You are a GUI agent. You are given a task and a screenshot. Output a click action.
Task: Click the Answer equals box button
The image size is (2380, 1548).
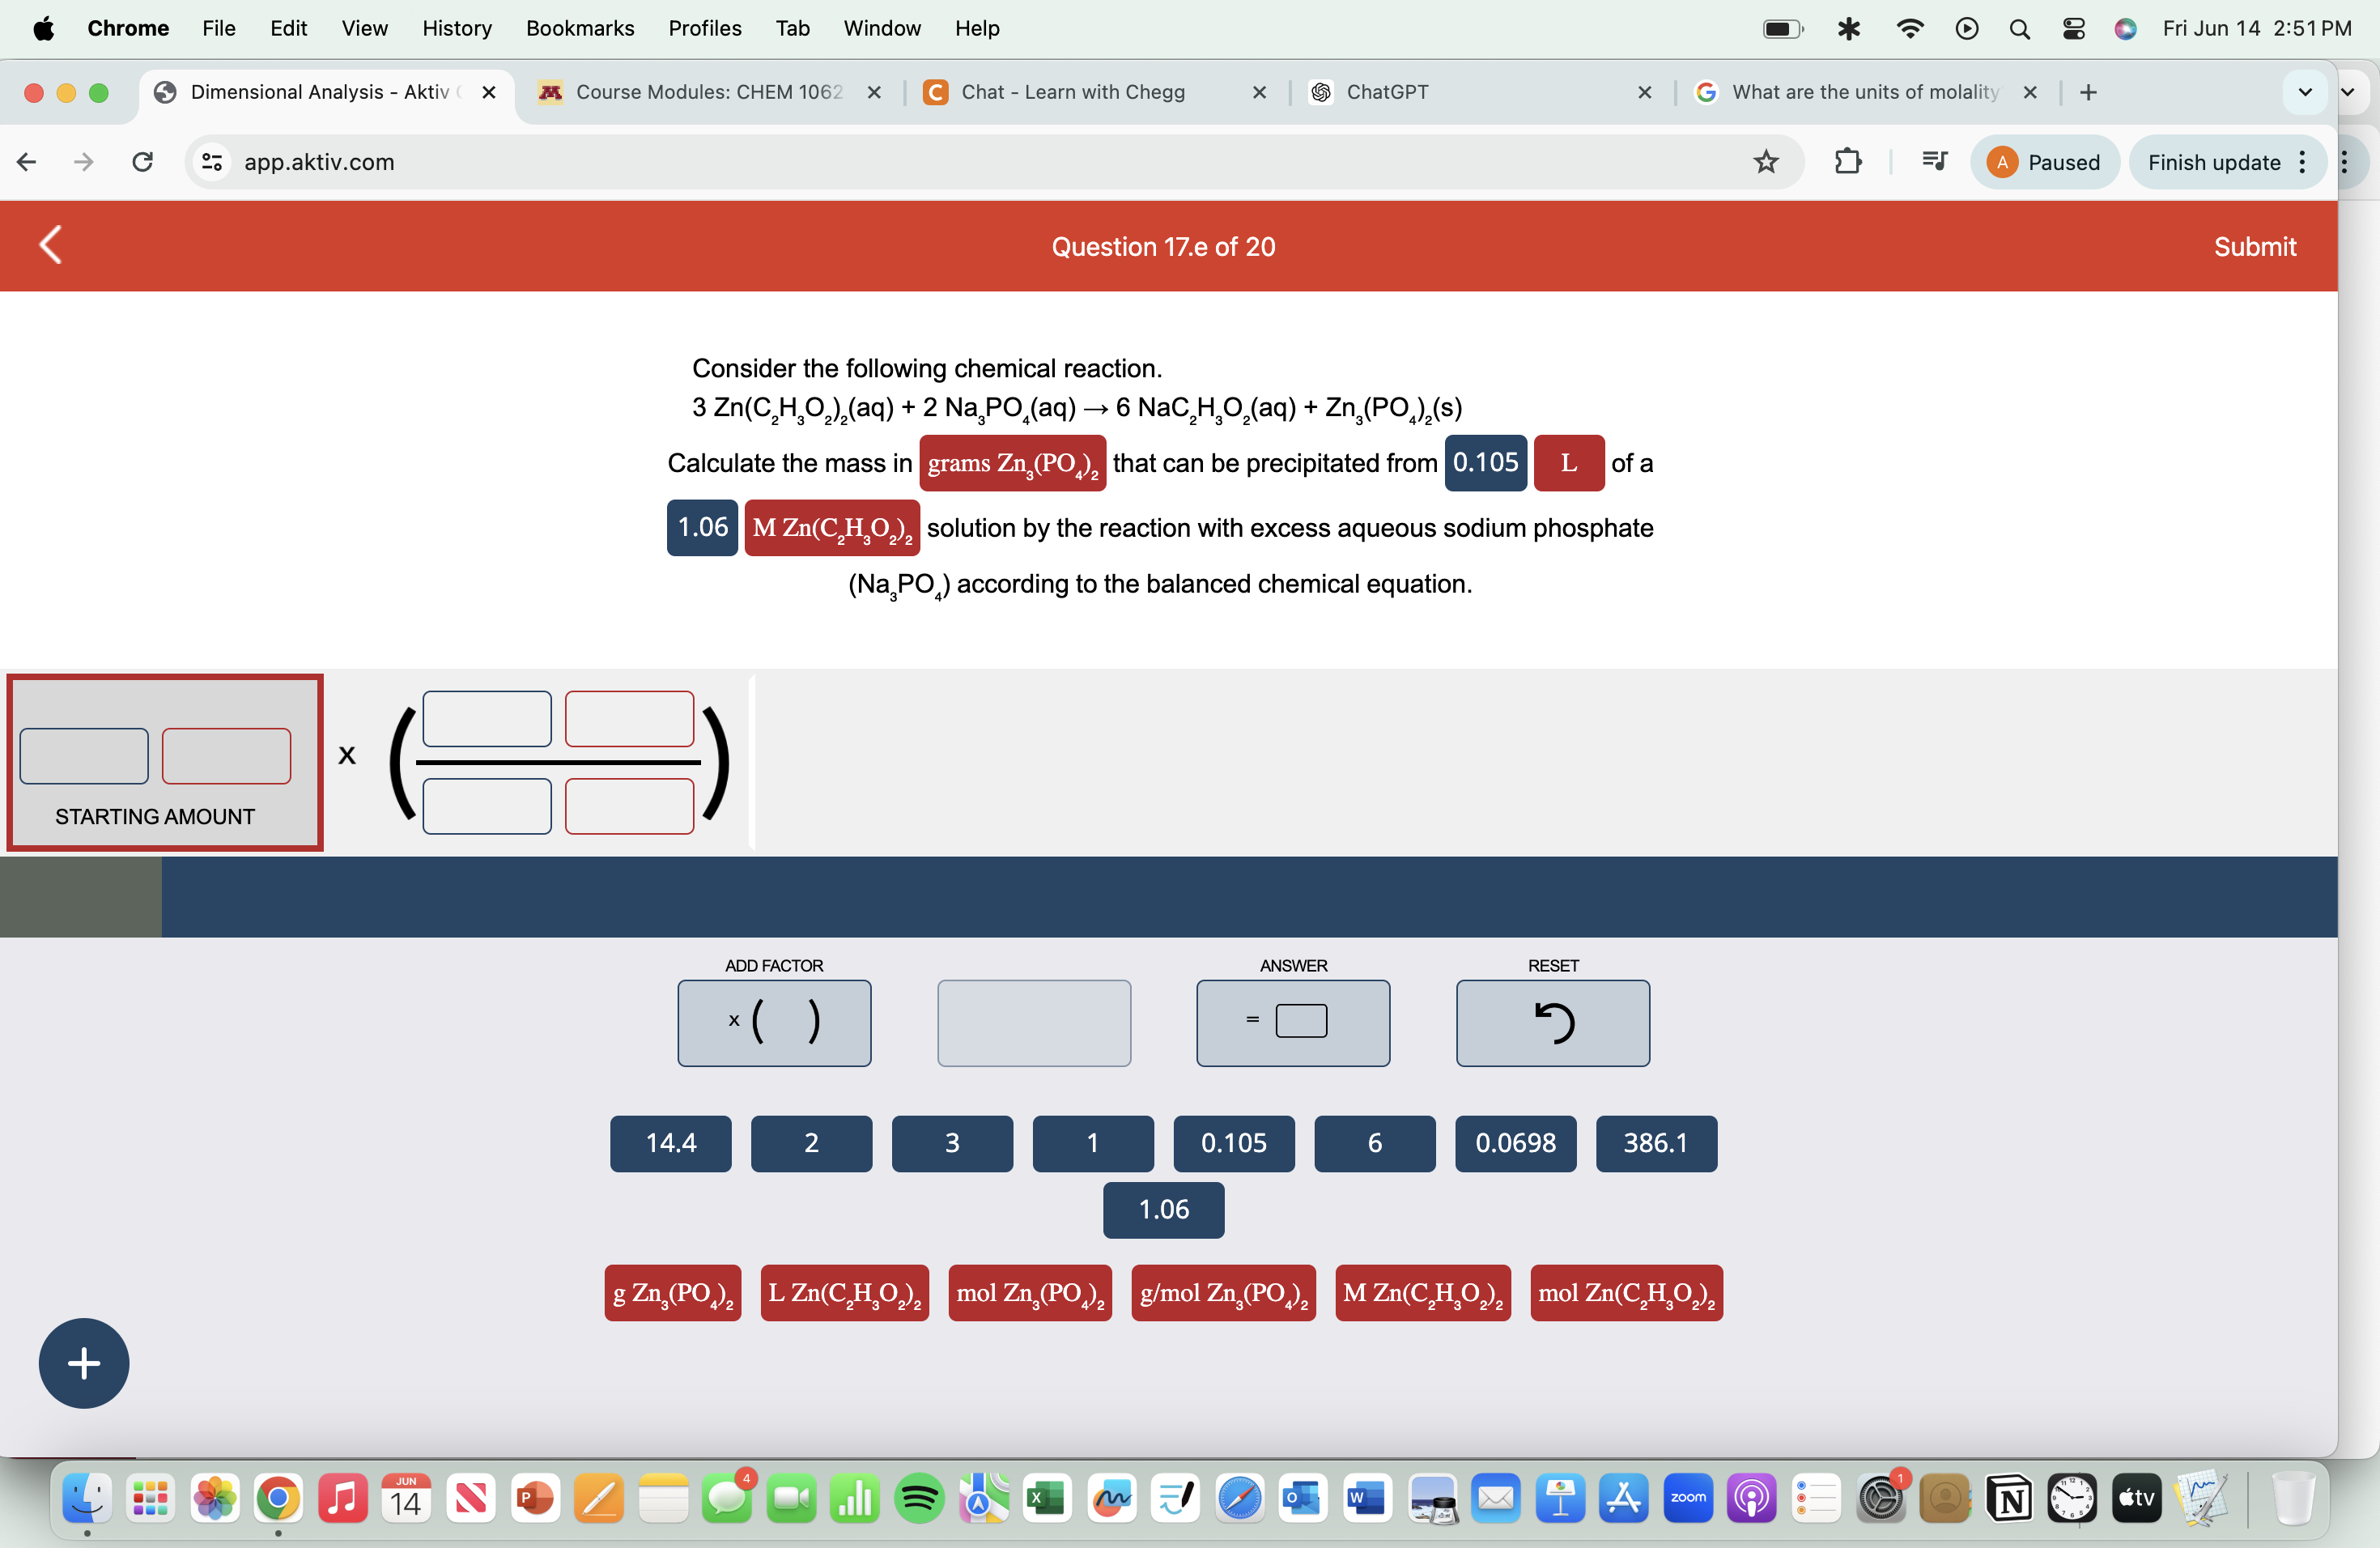tap(1293, 1022)
